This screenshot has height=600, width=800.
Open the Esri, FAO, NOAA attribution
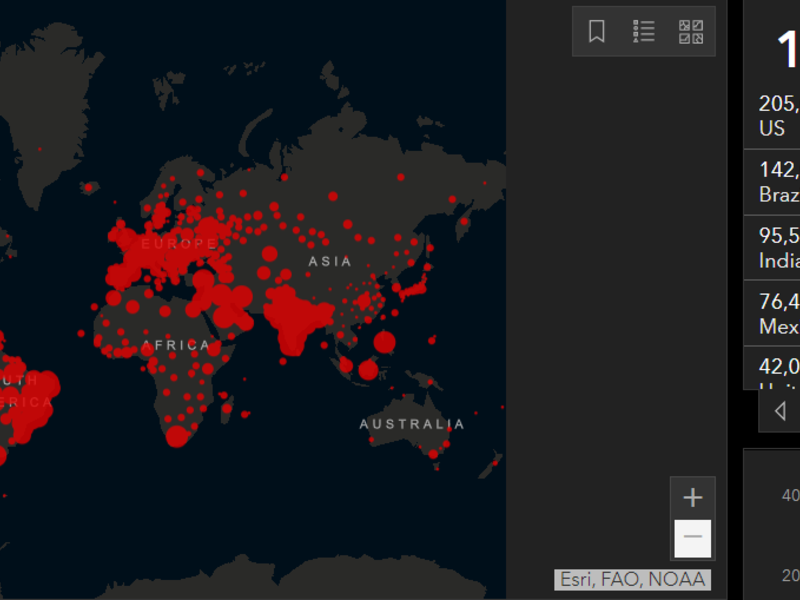633,579
